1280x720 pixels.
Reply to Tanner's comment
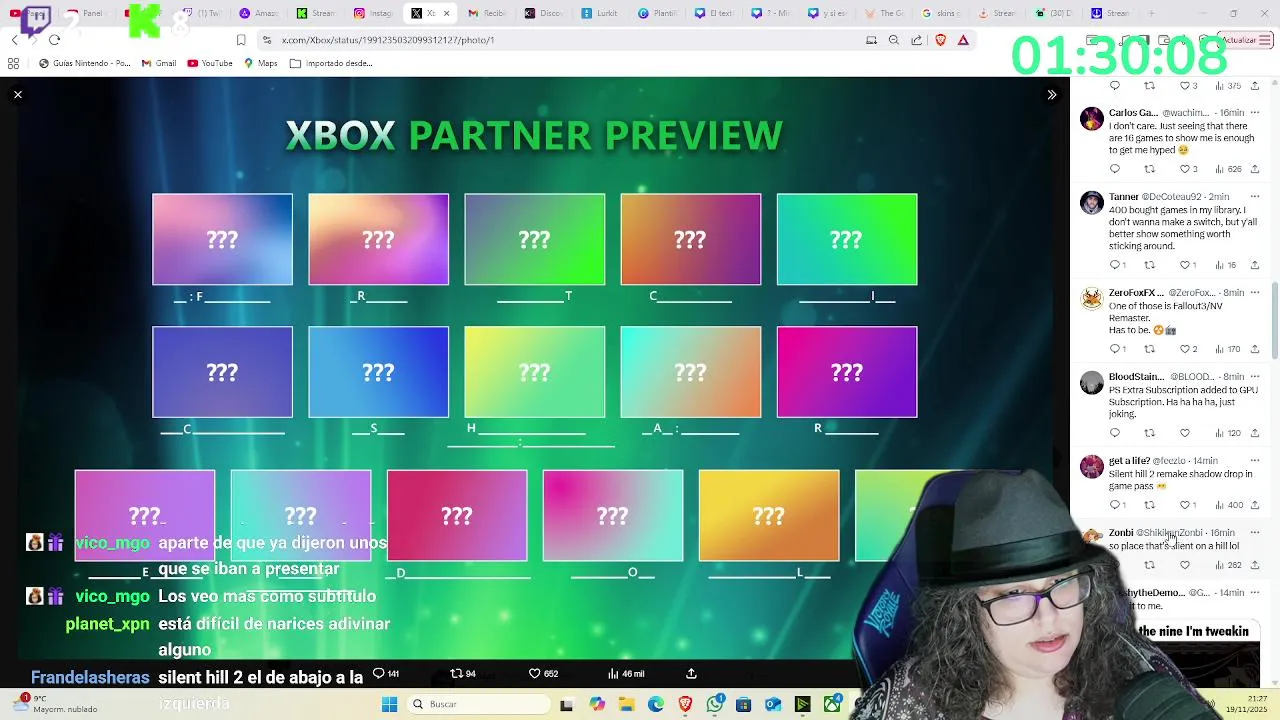tap(1115, 265)
